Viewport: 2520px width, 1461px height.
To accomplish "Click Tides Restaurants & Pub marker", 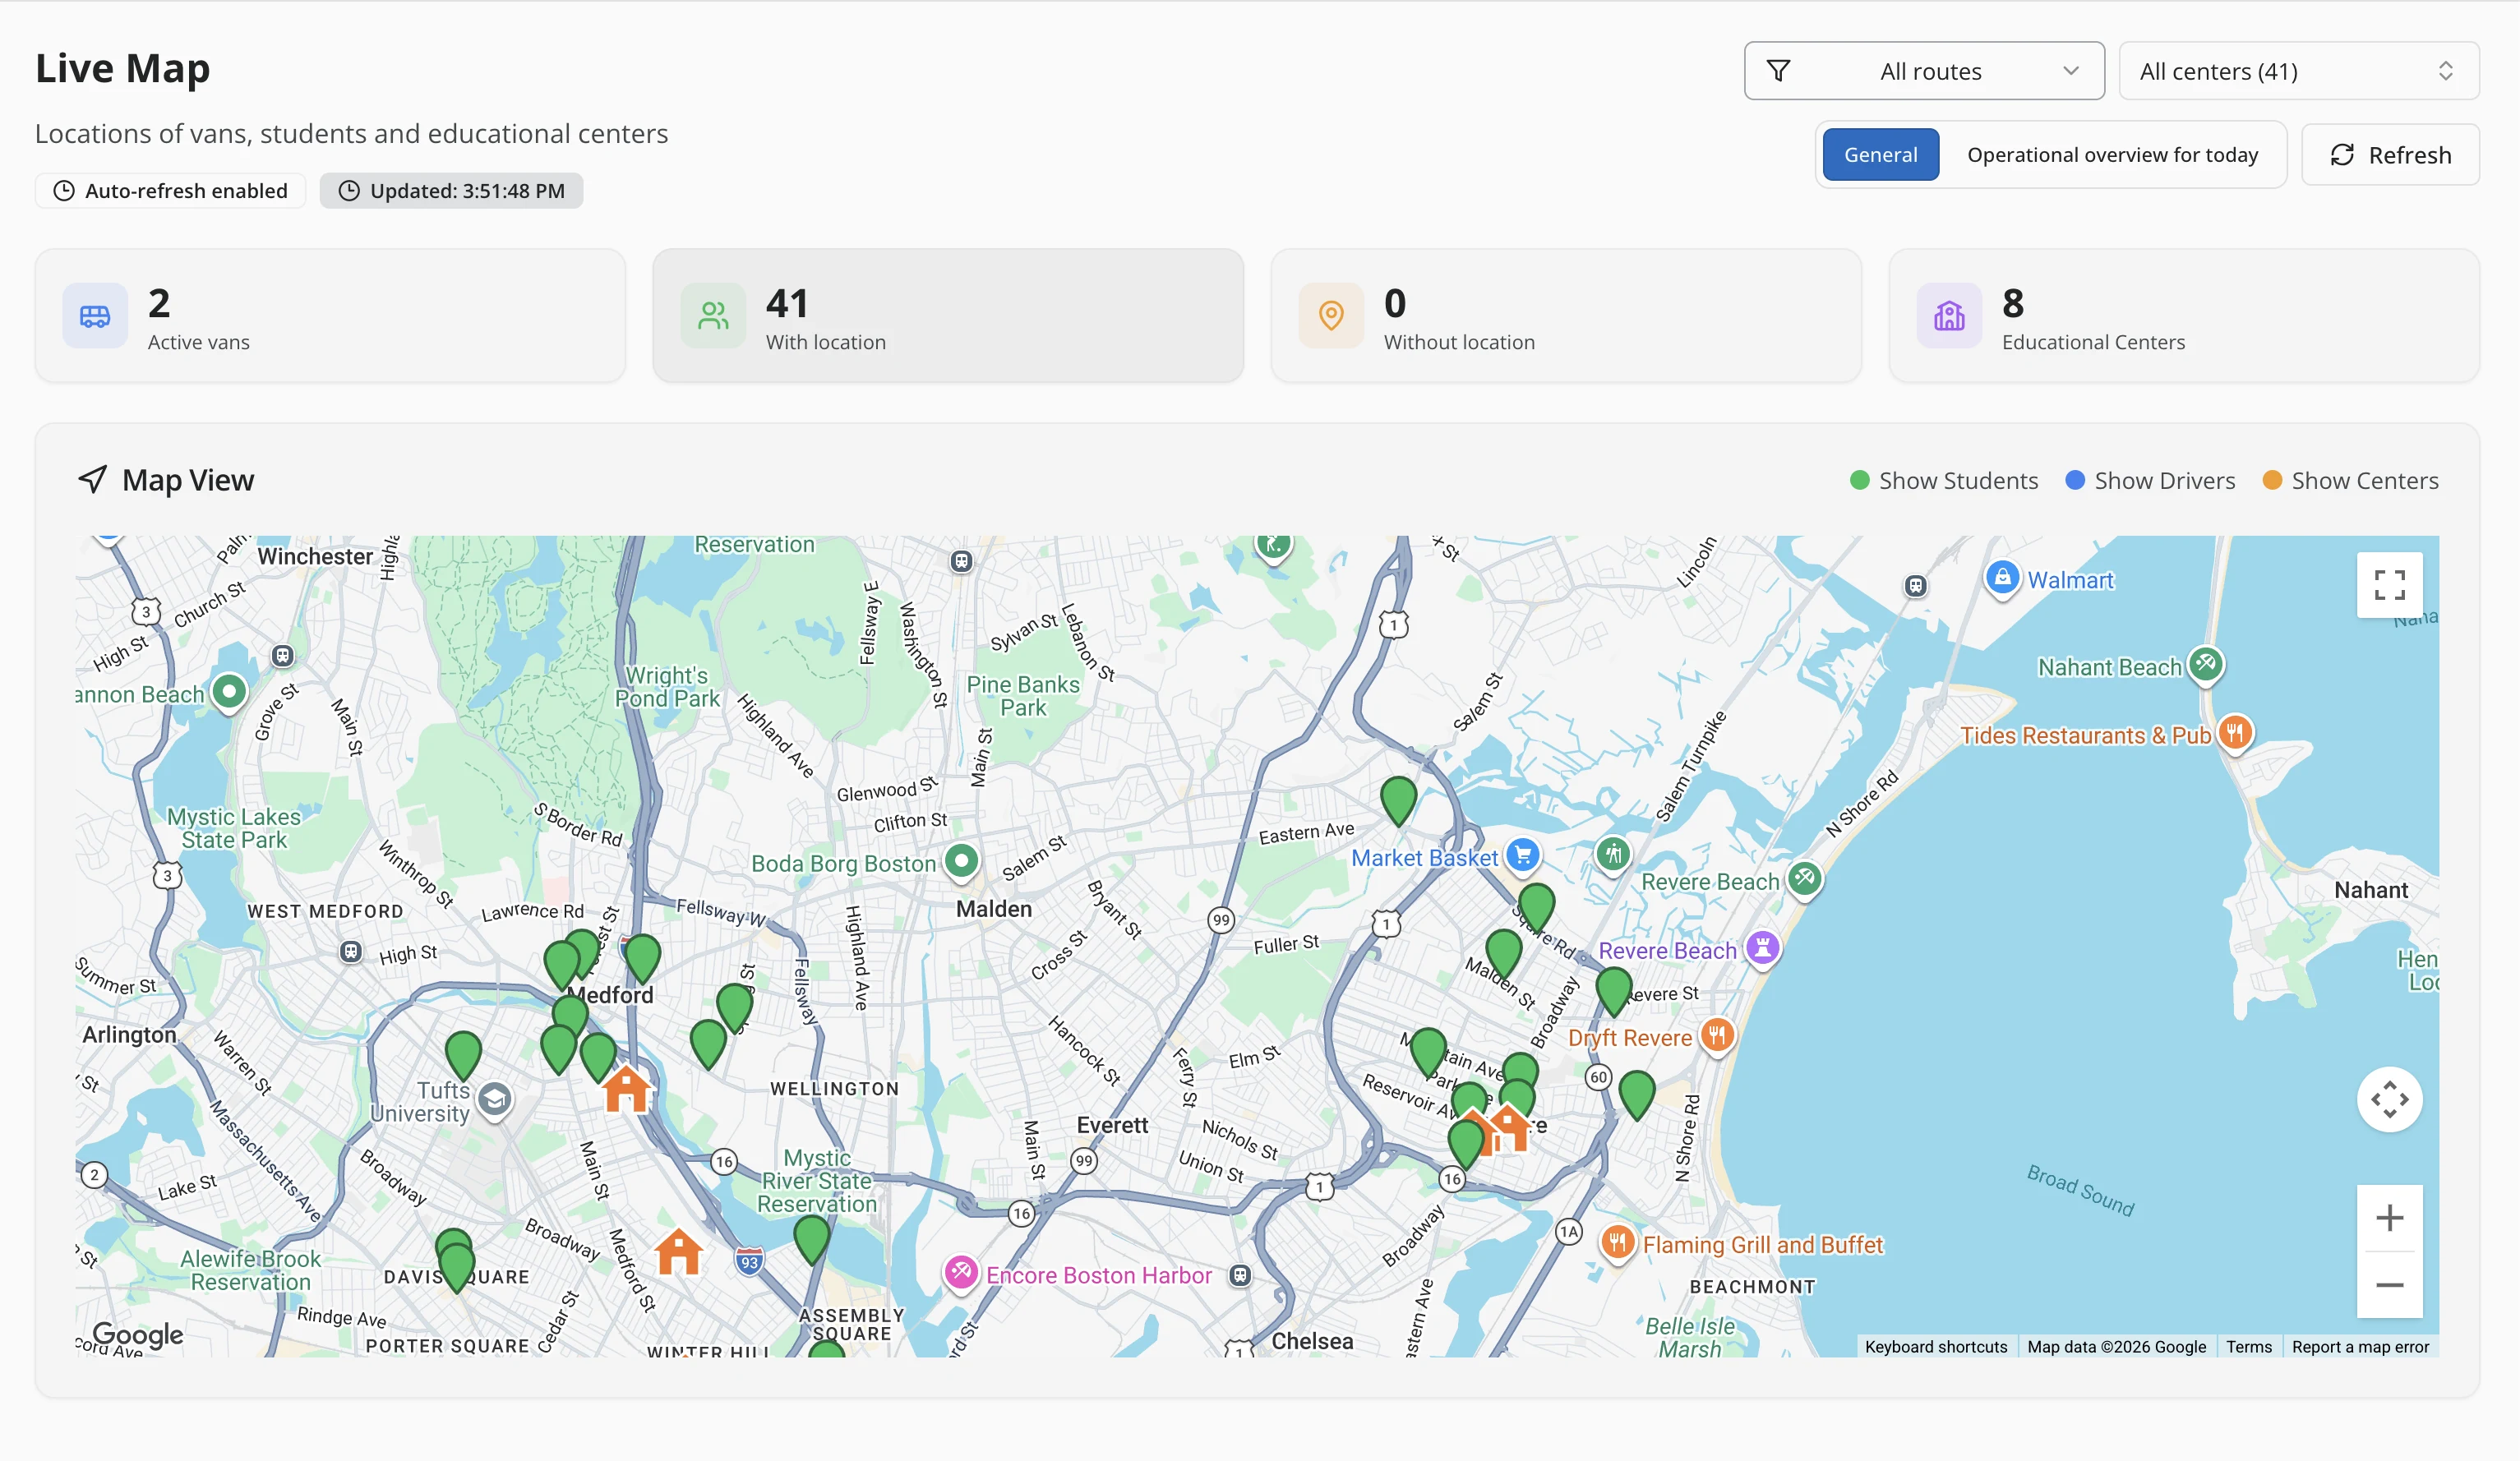I will (x=2235, y=733).
